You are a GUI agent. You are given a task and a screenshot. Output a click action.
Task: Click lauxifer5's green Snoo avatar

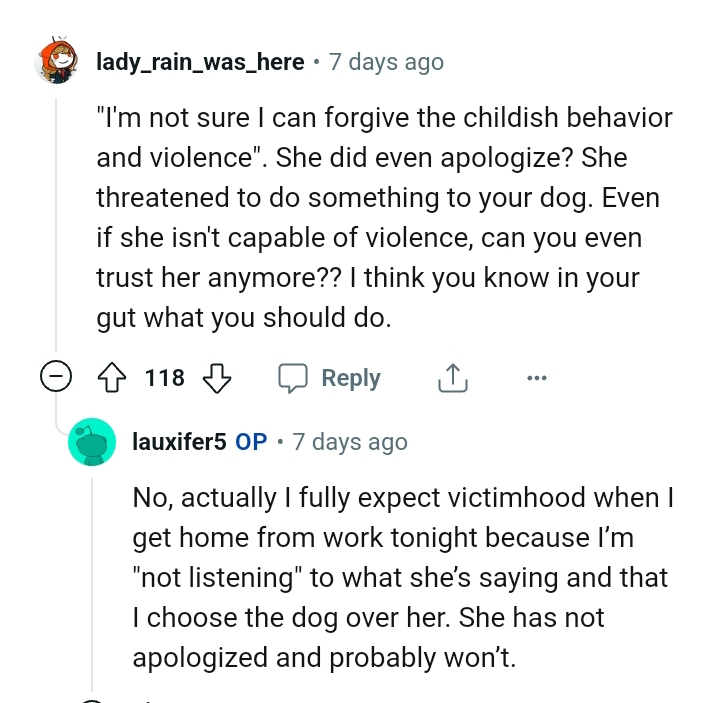click(x=91, y=442)
